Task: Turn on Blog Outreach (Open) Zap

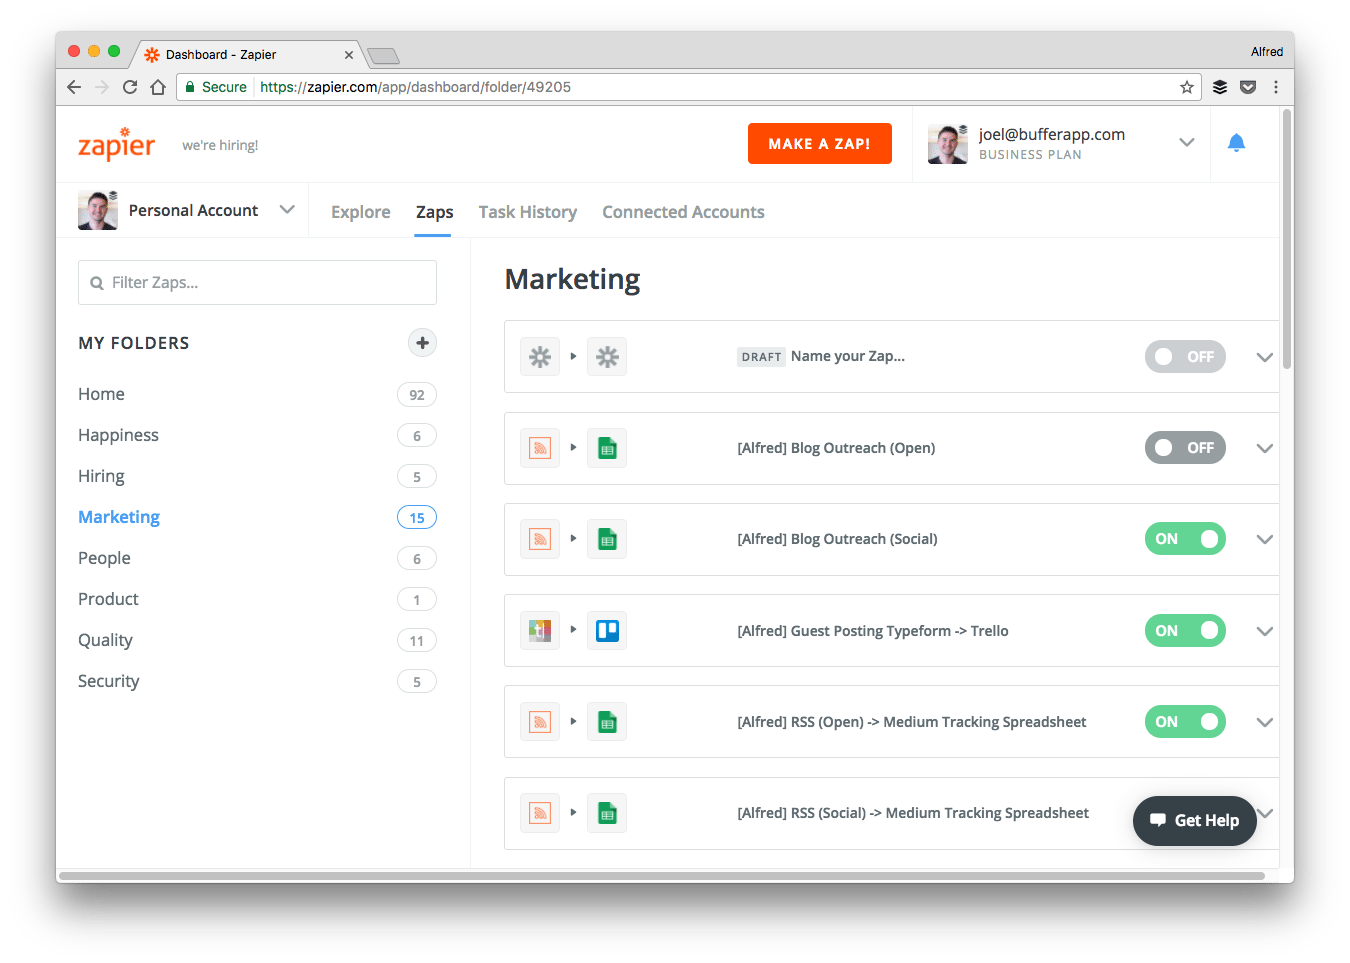Action: [x=1185, y=448]
